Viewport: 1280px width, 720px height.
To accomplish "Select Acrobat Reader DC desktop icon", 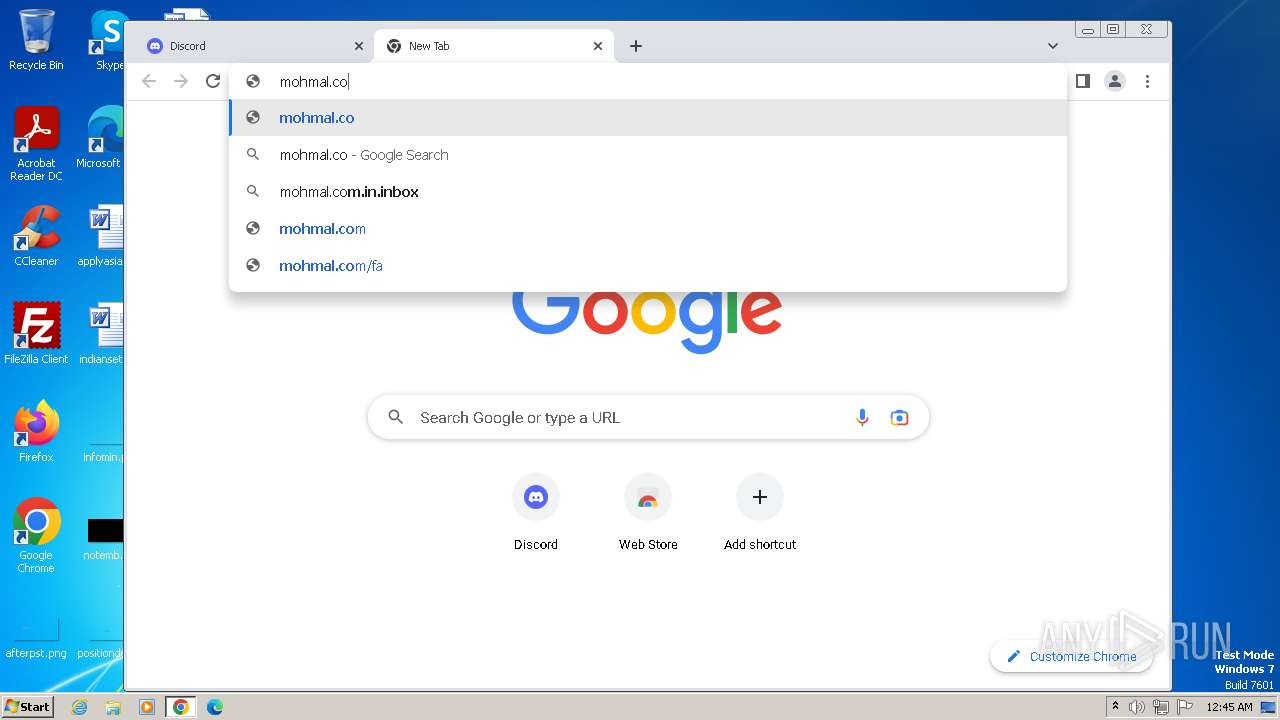I will [x=36, y=144].
